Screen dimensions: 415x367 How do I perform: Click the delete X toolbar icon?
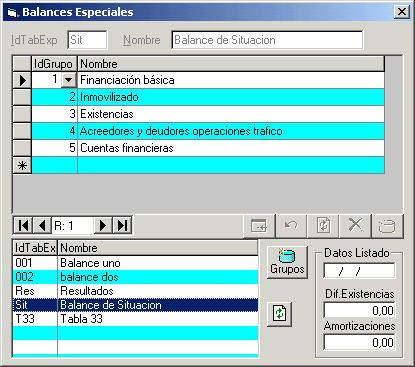(355, 226)
